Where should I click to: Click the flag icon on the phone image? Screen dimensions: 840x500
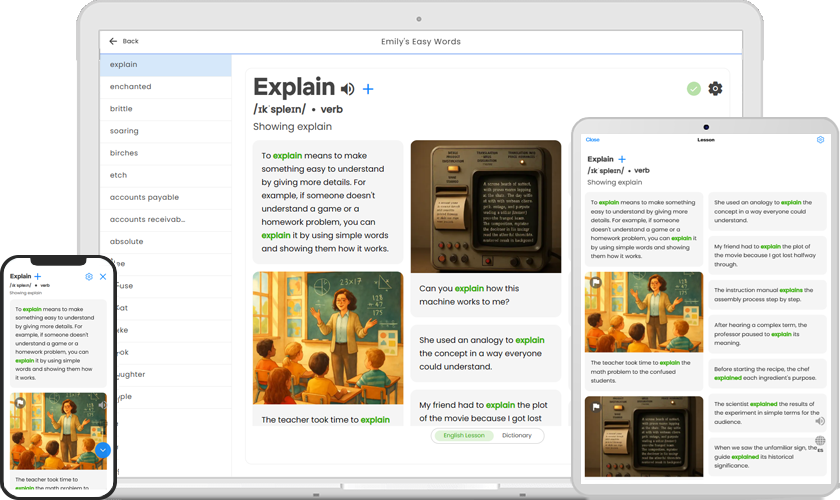pyautogui.click(x=20, y=402)
